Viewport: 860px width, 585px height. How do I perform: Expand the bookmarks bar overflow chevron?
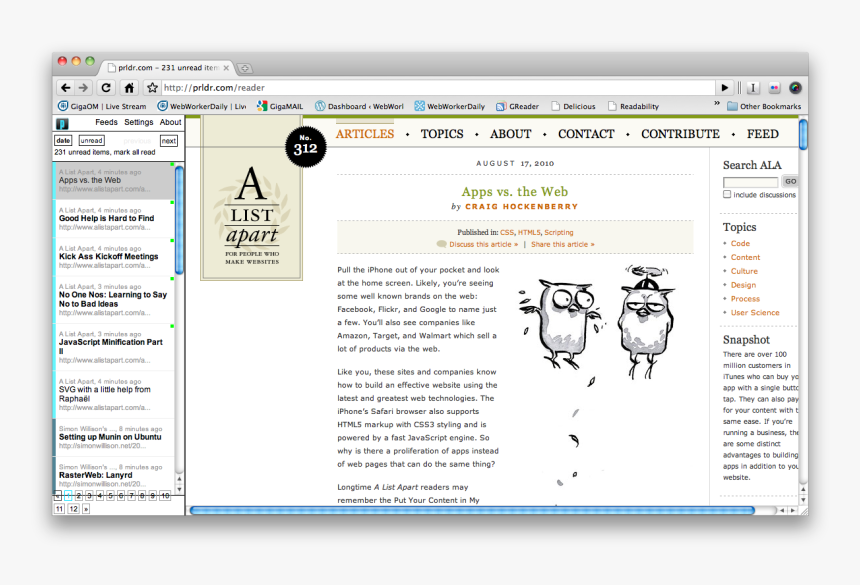click(716, 104)
